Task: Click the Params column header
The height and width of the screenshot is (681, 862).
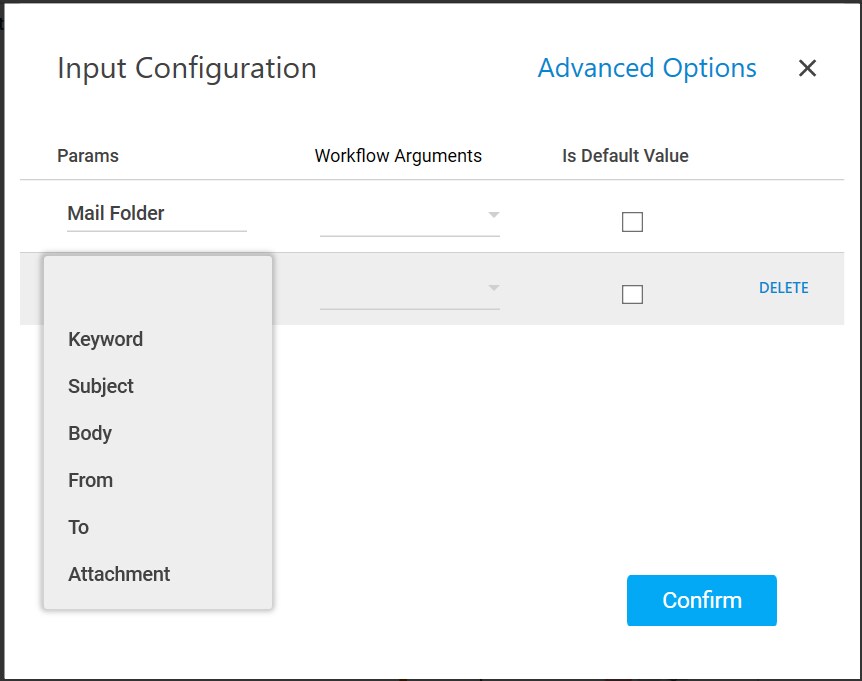Action: point(88,156)
